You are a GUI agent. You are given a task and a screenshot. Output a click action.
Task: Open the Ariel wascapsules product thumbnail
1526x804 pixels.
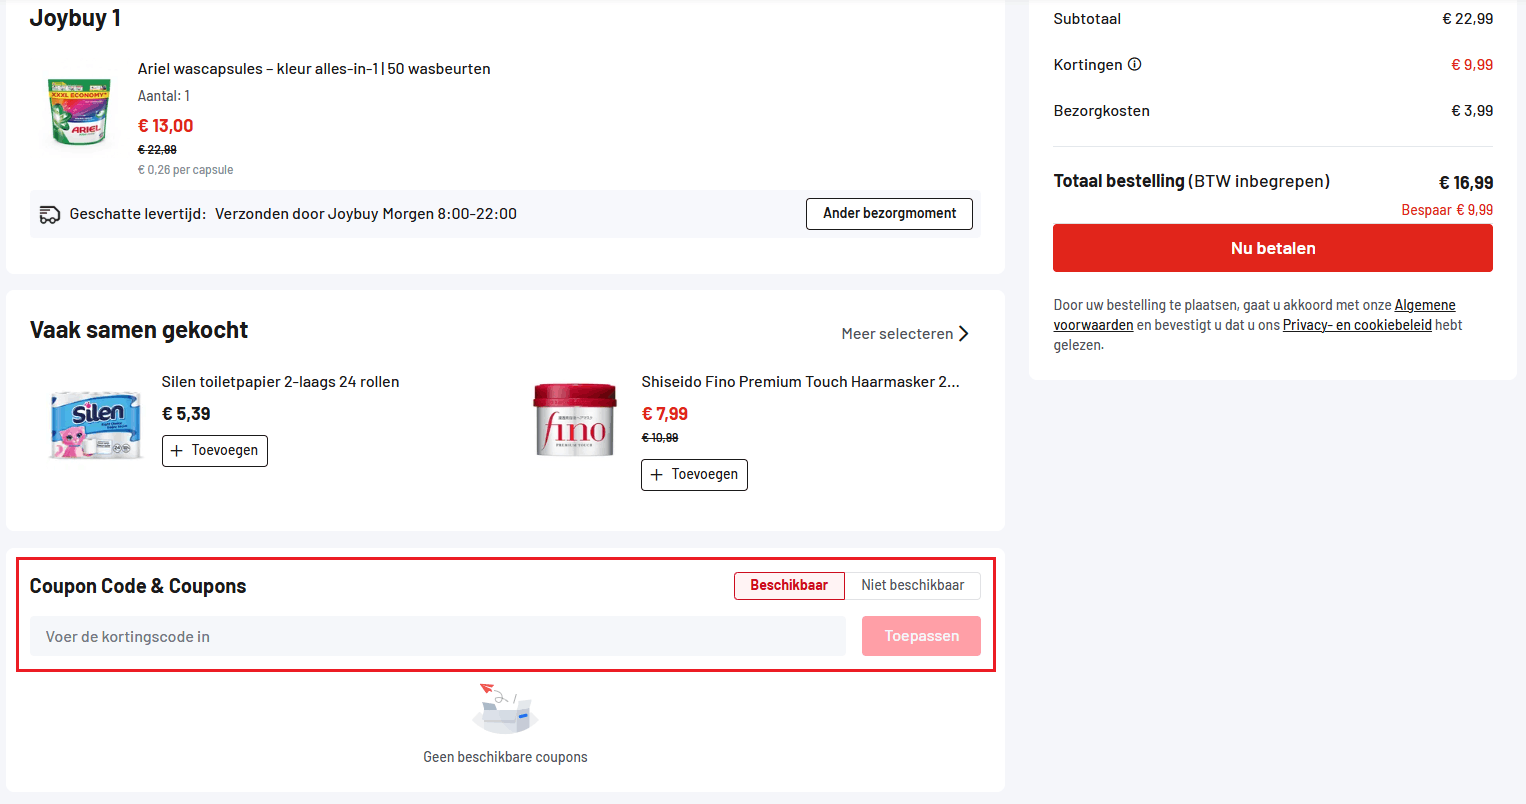[80, 112]
